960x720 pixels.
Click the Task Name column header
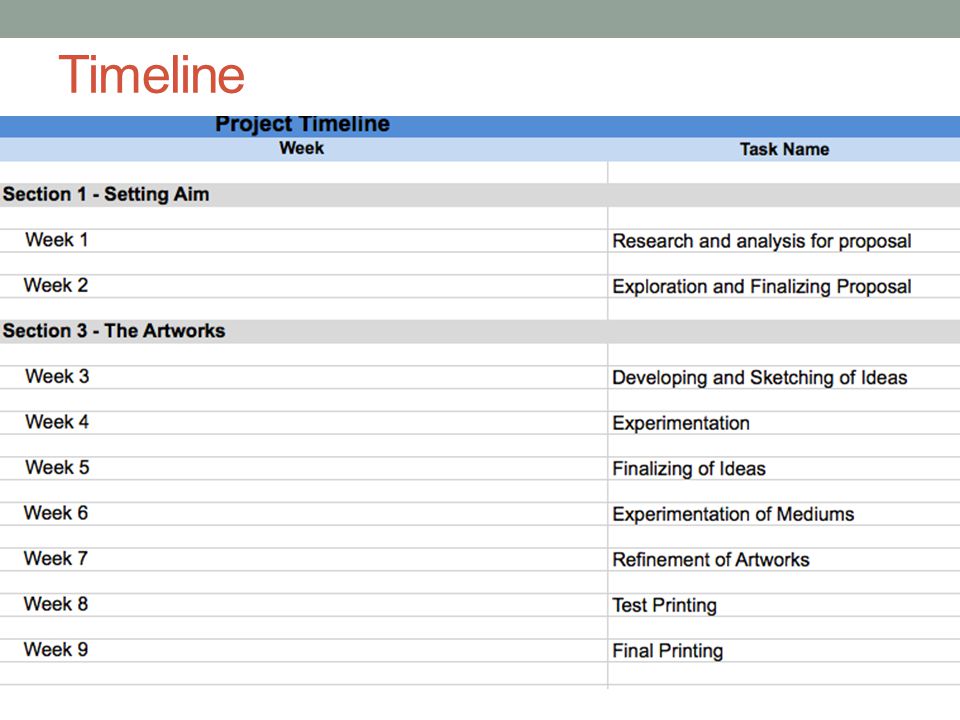[784, 149]
